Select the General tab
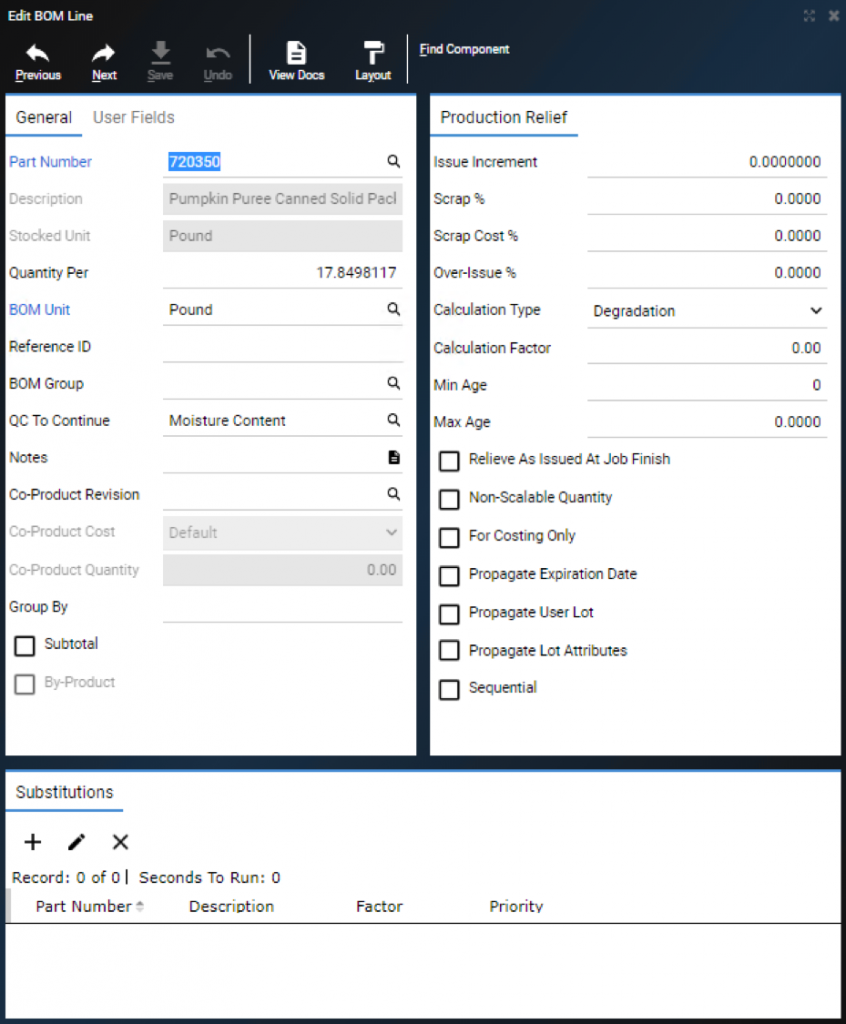 (x=44, y=118)
